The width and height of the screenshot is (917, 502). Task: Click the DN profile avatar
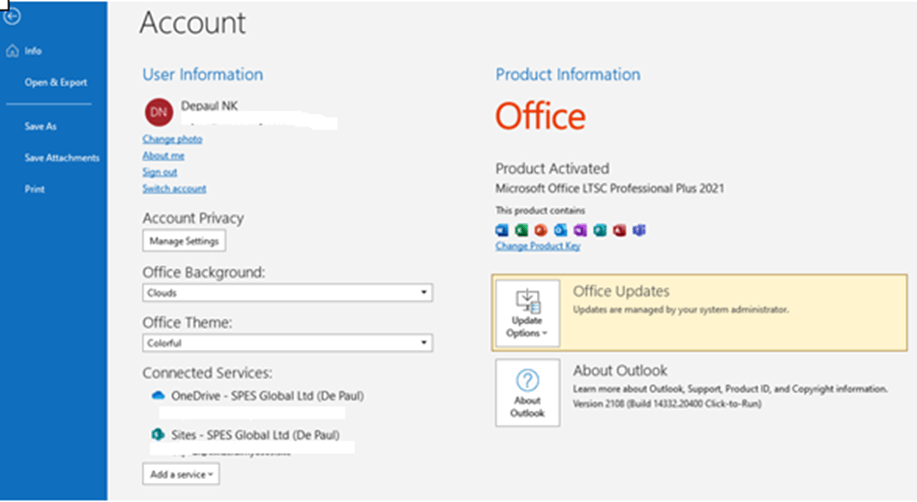[158, 112]
